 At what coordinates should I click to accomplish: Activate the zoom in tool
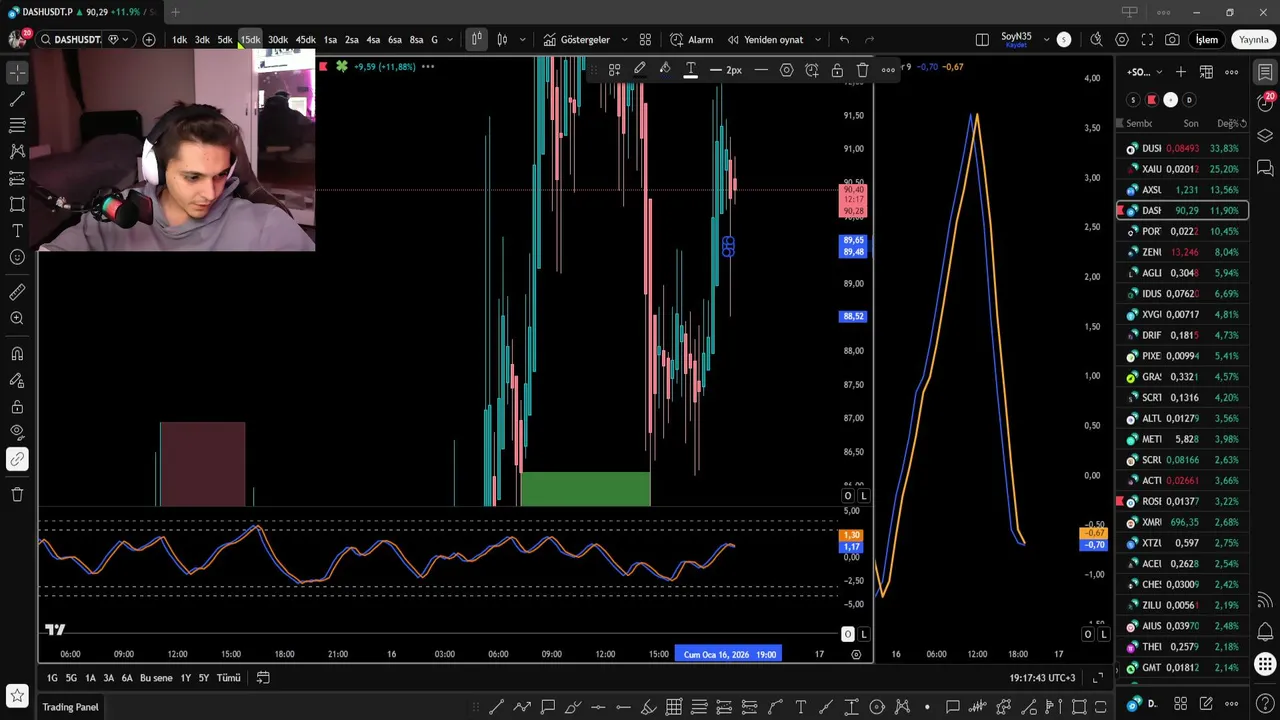(x=17, y=318)
